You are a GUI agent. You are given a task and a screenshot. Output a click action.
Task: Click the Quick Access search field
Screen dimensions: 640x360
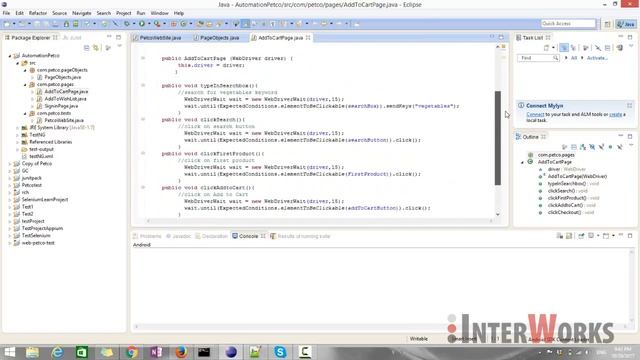(568, 24)
